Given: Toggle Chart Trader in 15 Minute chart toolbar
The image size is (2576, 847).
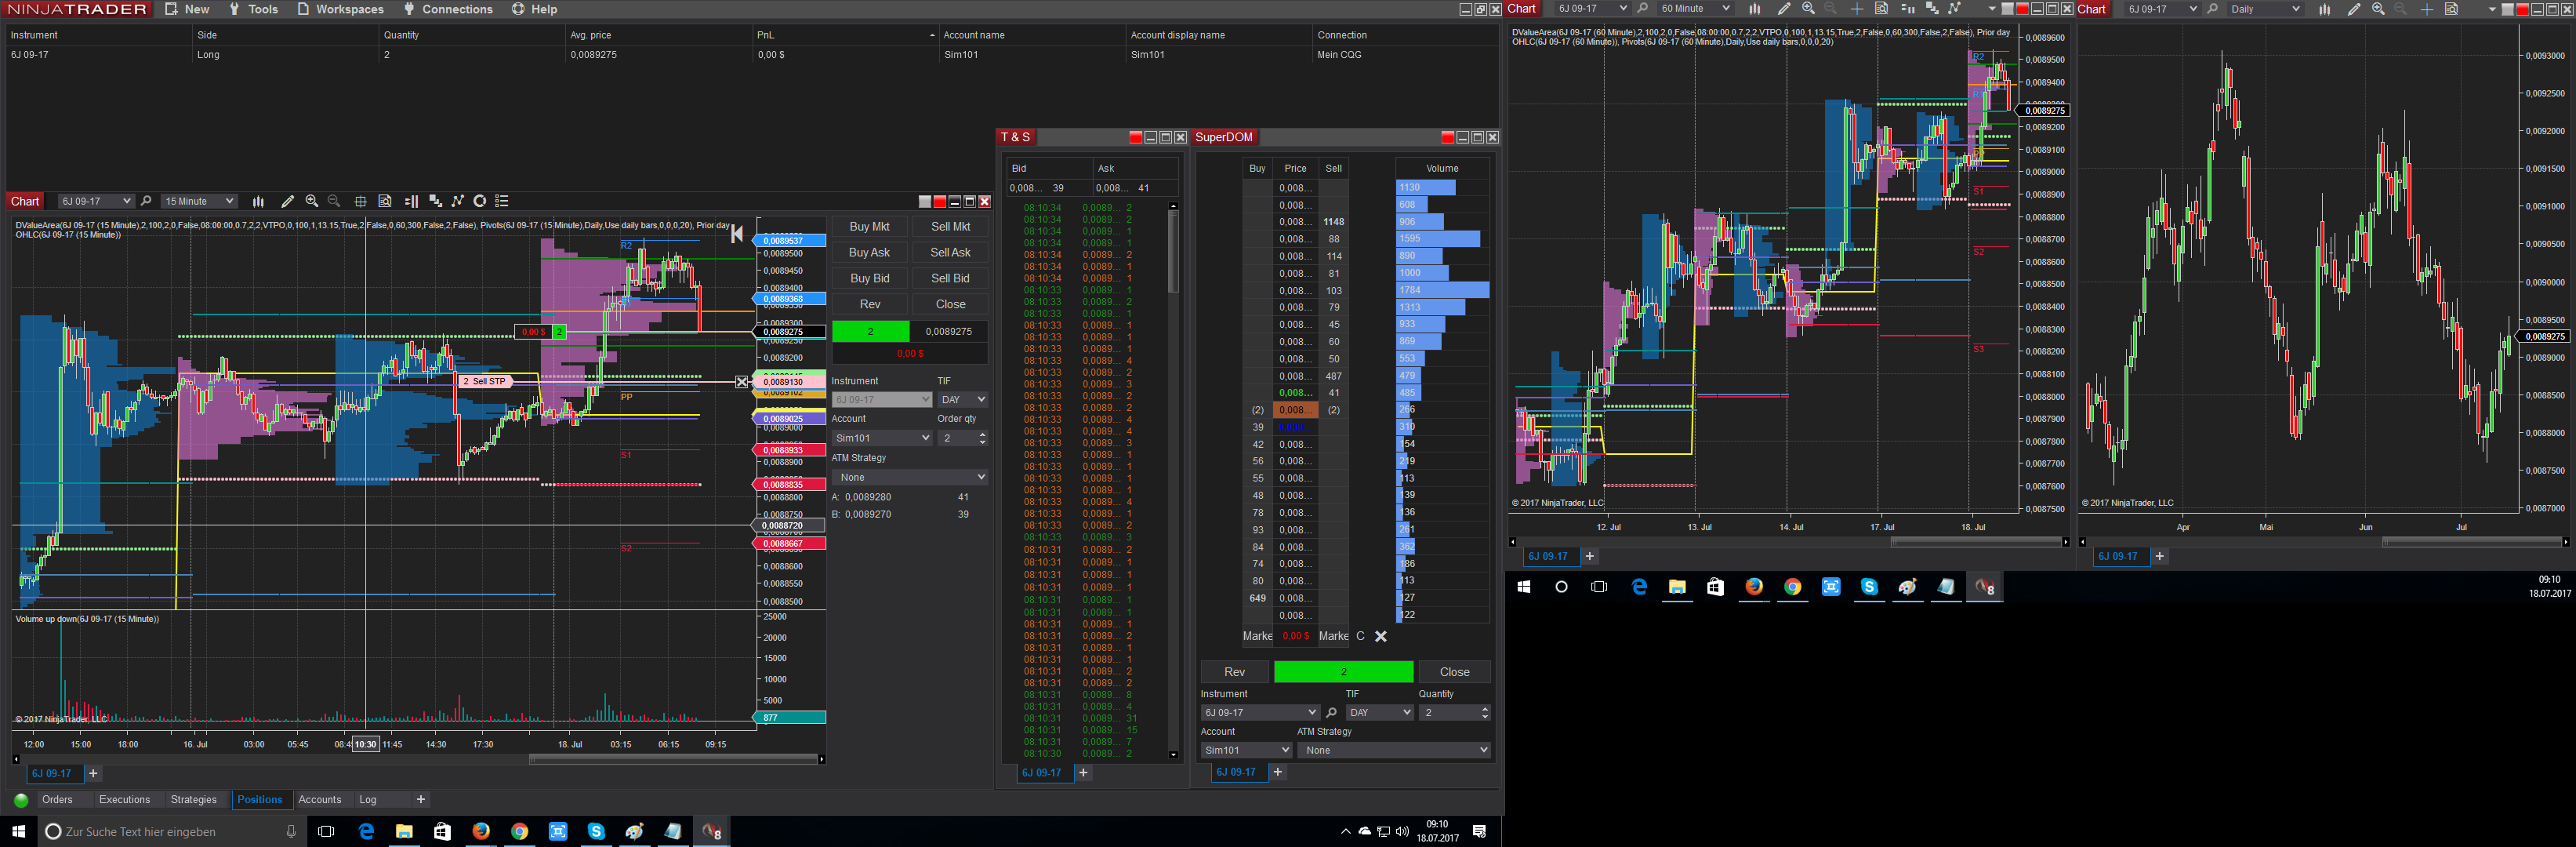Looking at the screenshot, I should coord(411,201).
